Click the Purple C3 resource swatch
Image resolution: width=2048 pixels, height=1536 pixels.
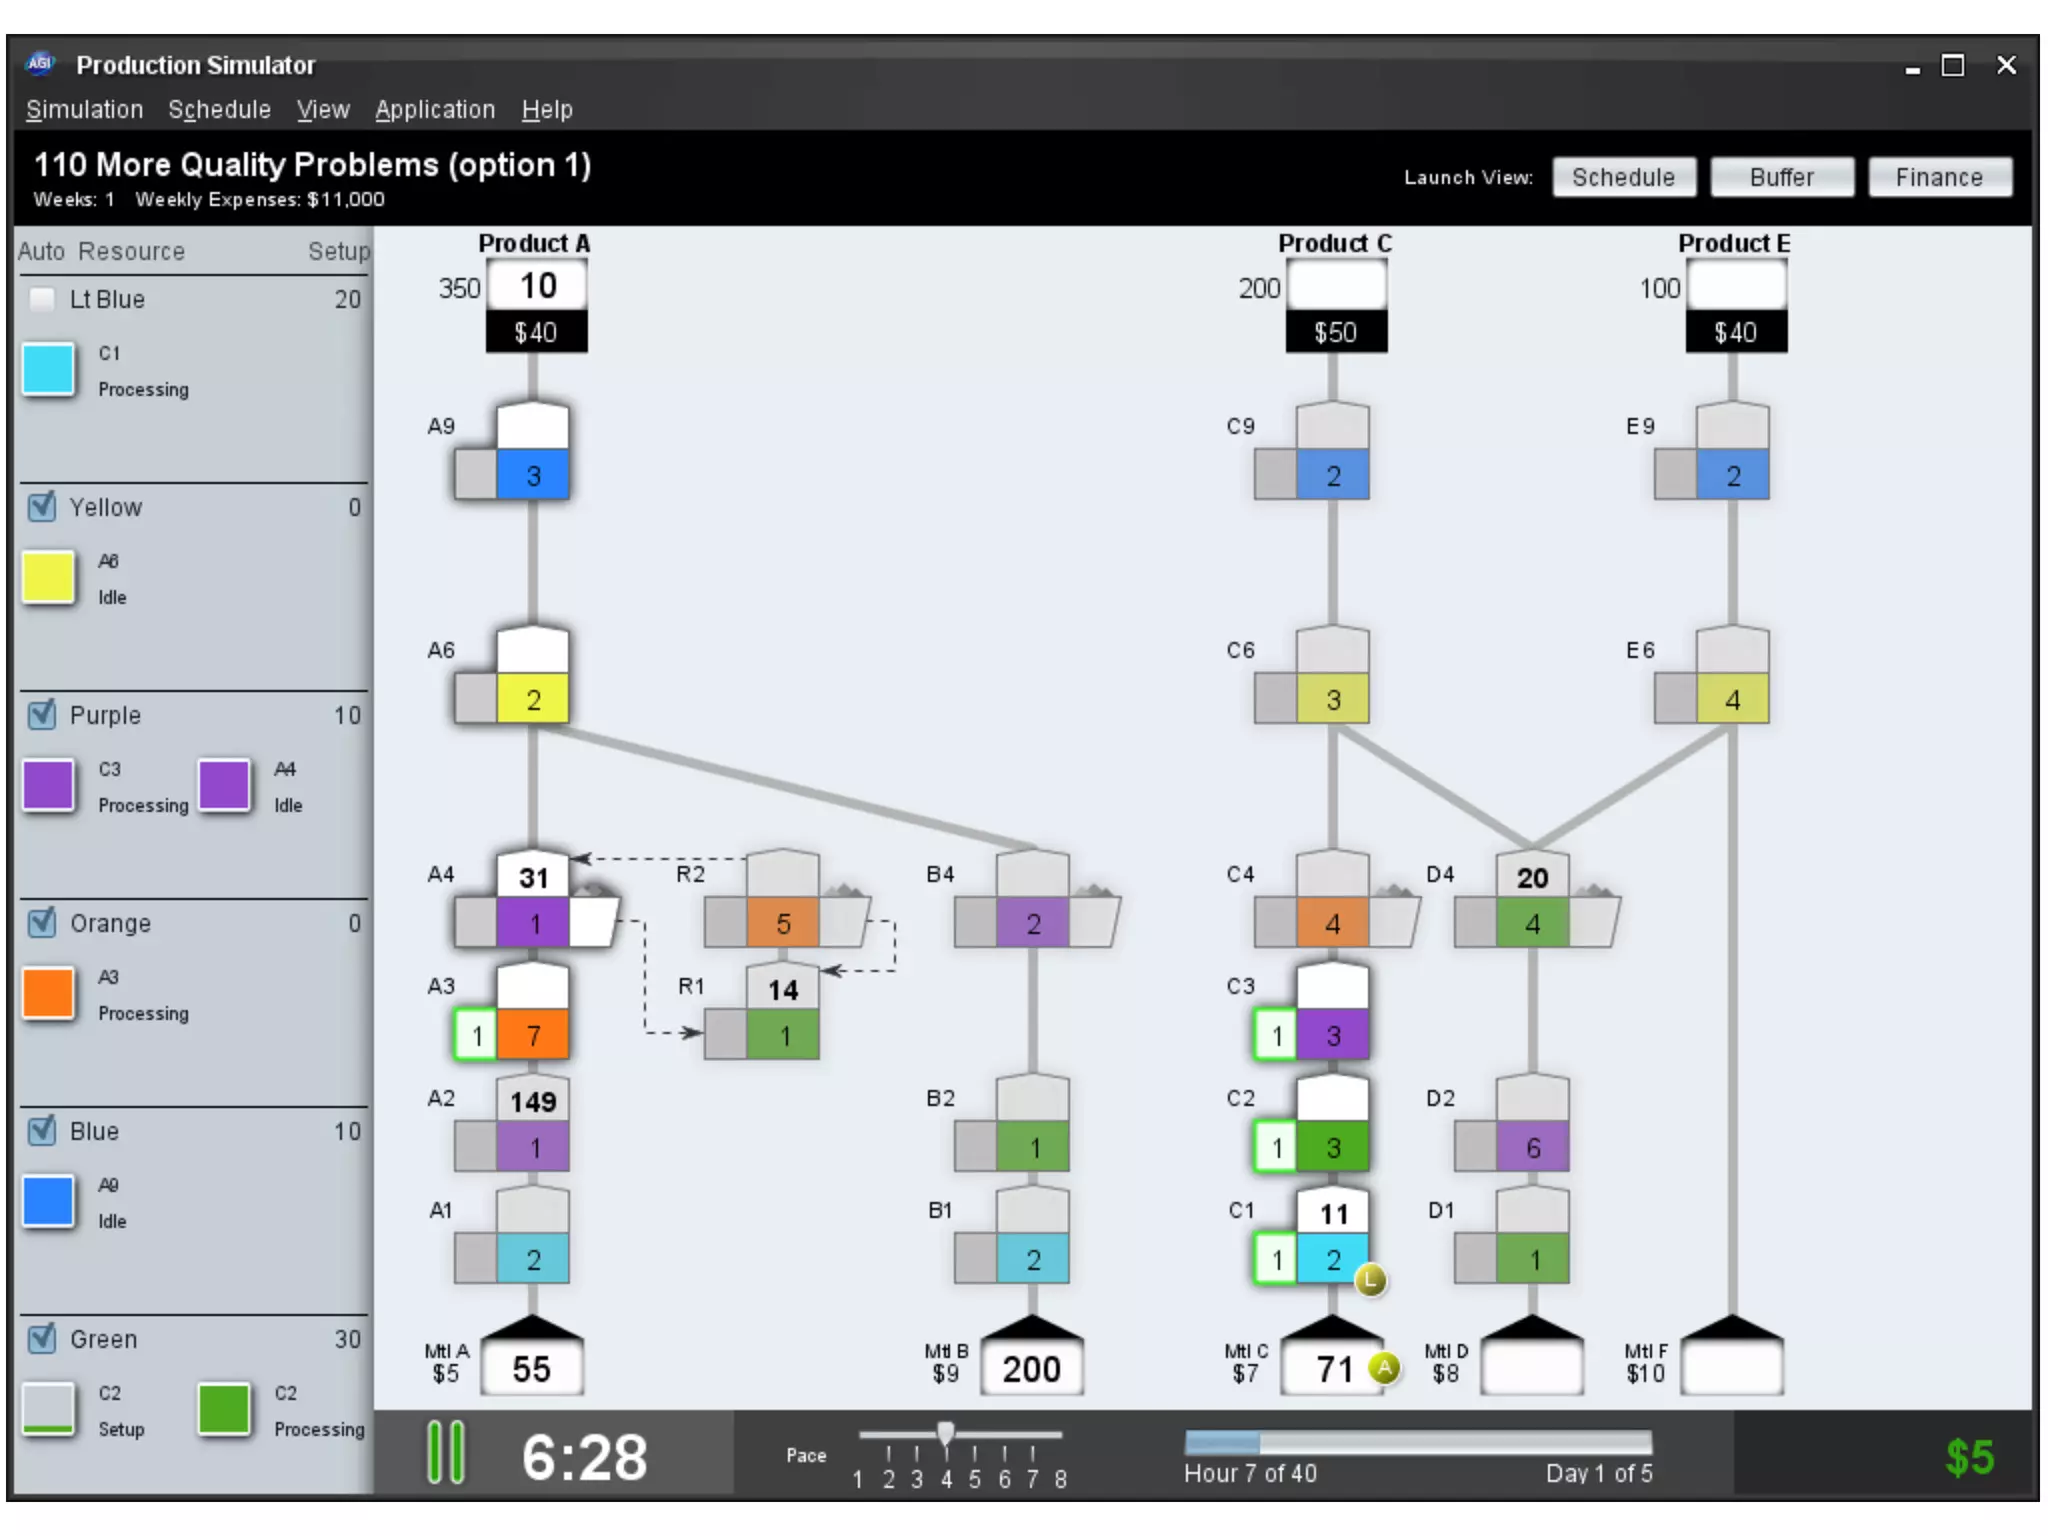click(x=48, y=785)
